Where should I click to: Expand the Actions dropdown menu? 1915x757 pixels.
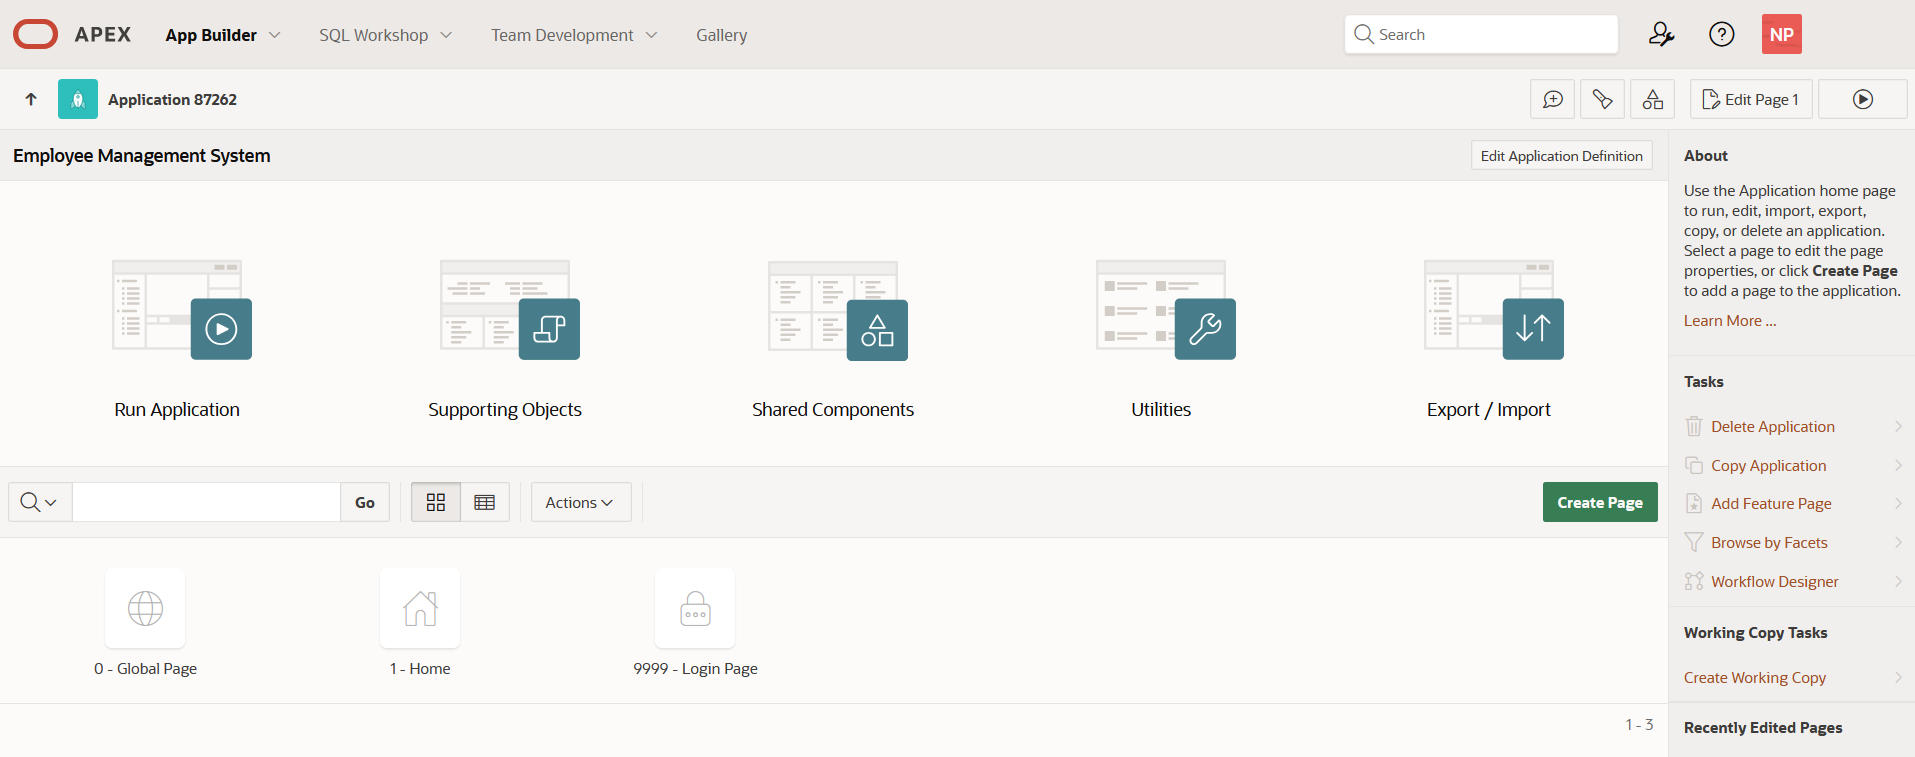[581, 502]
